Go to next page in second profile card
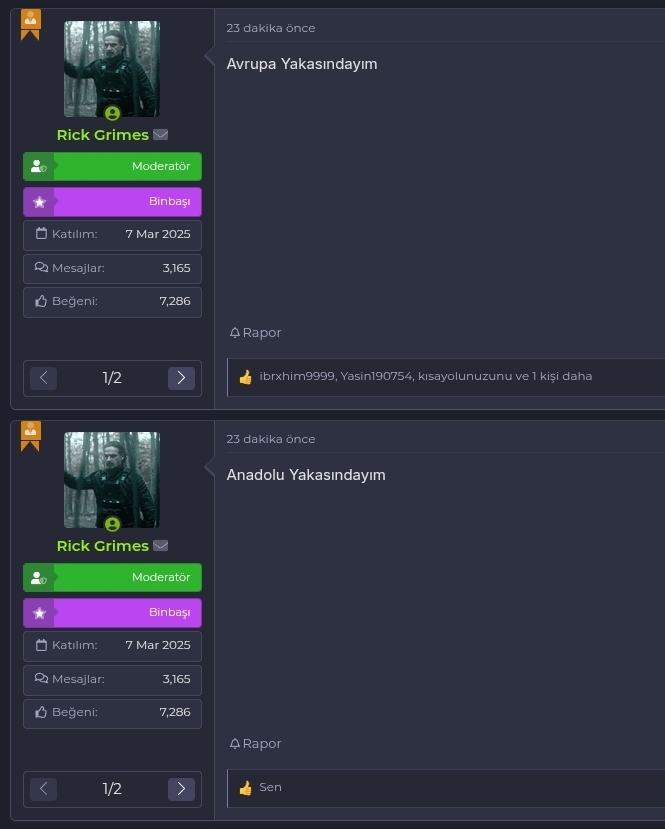Screen dimensions: 665x829 point(181,789)
